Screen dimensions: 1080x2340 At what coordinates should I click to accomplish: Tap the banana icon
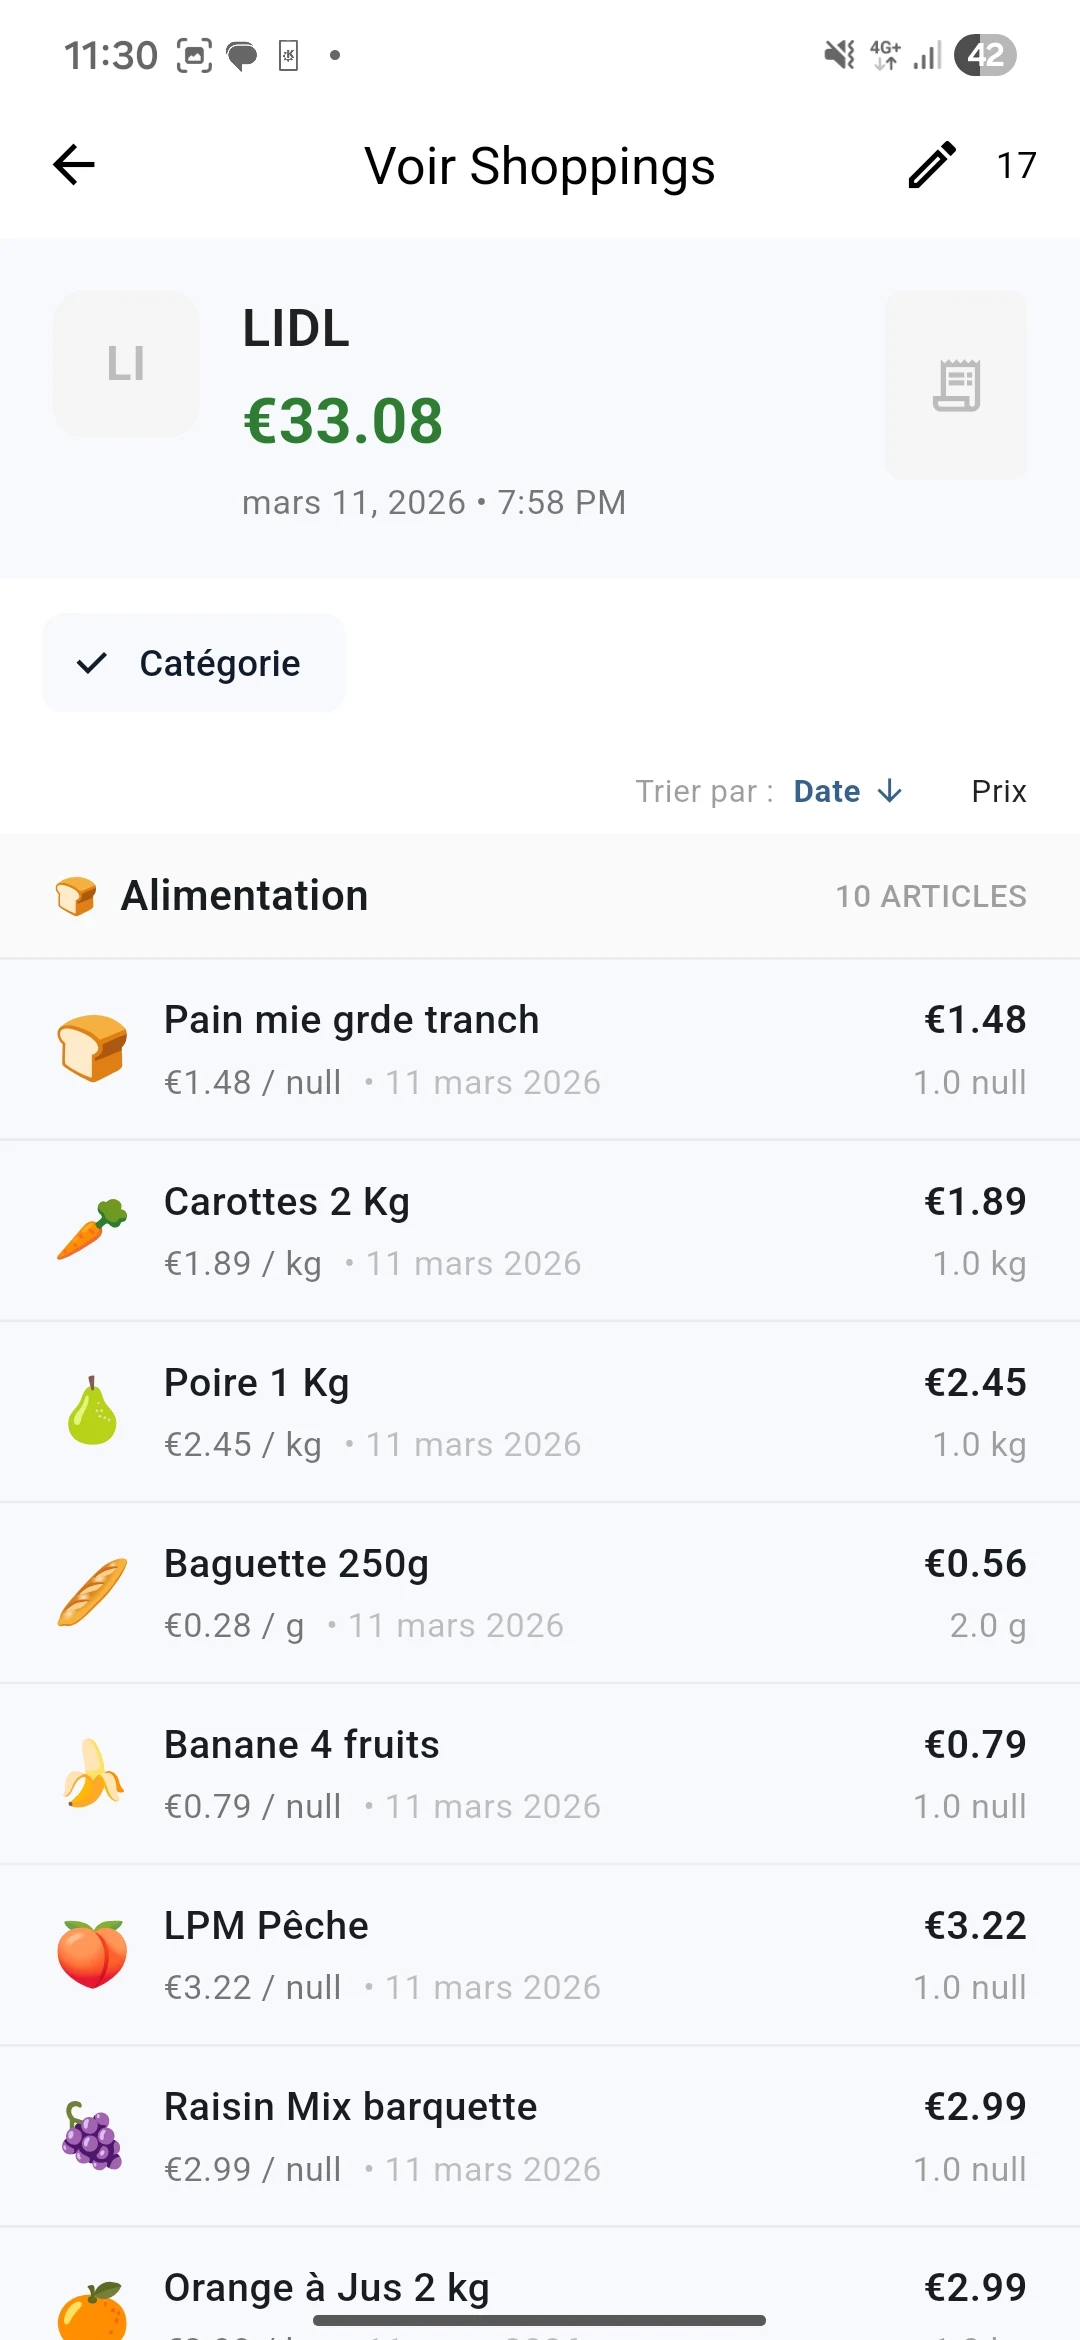point(92,1774)
